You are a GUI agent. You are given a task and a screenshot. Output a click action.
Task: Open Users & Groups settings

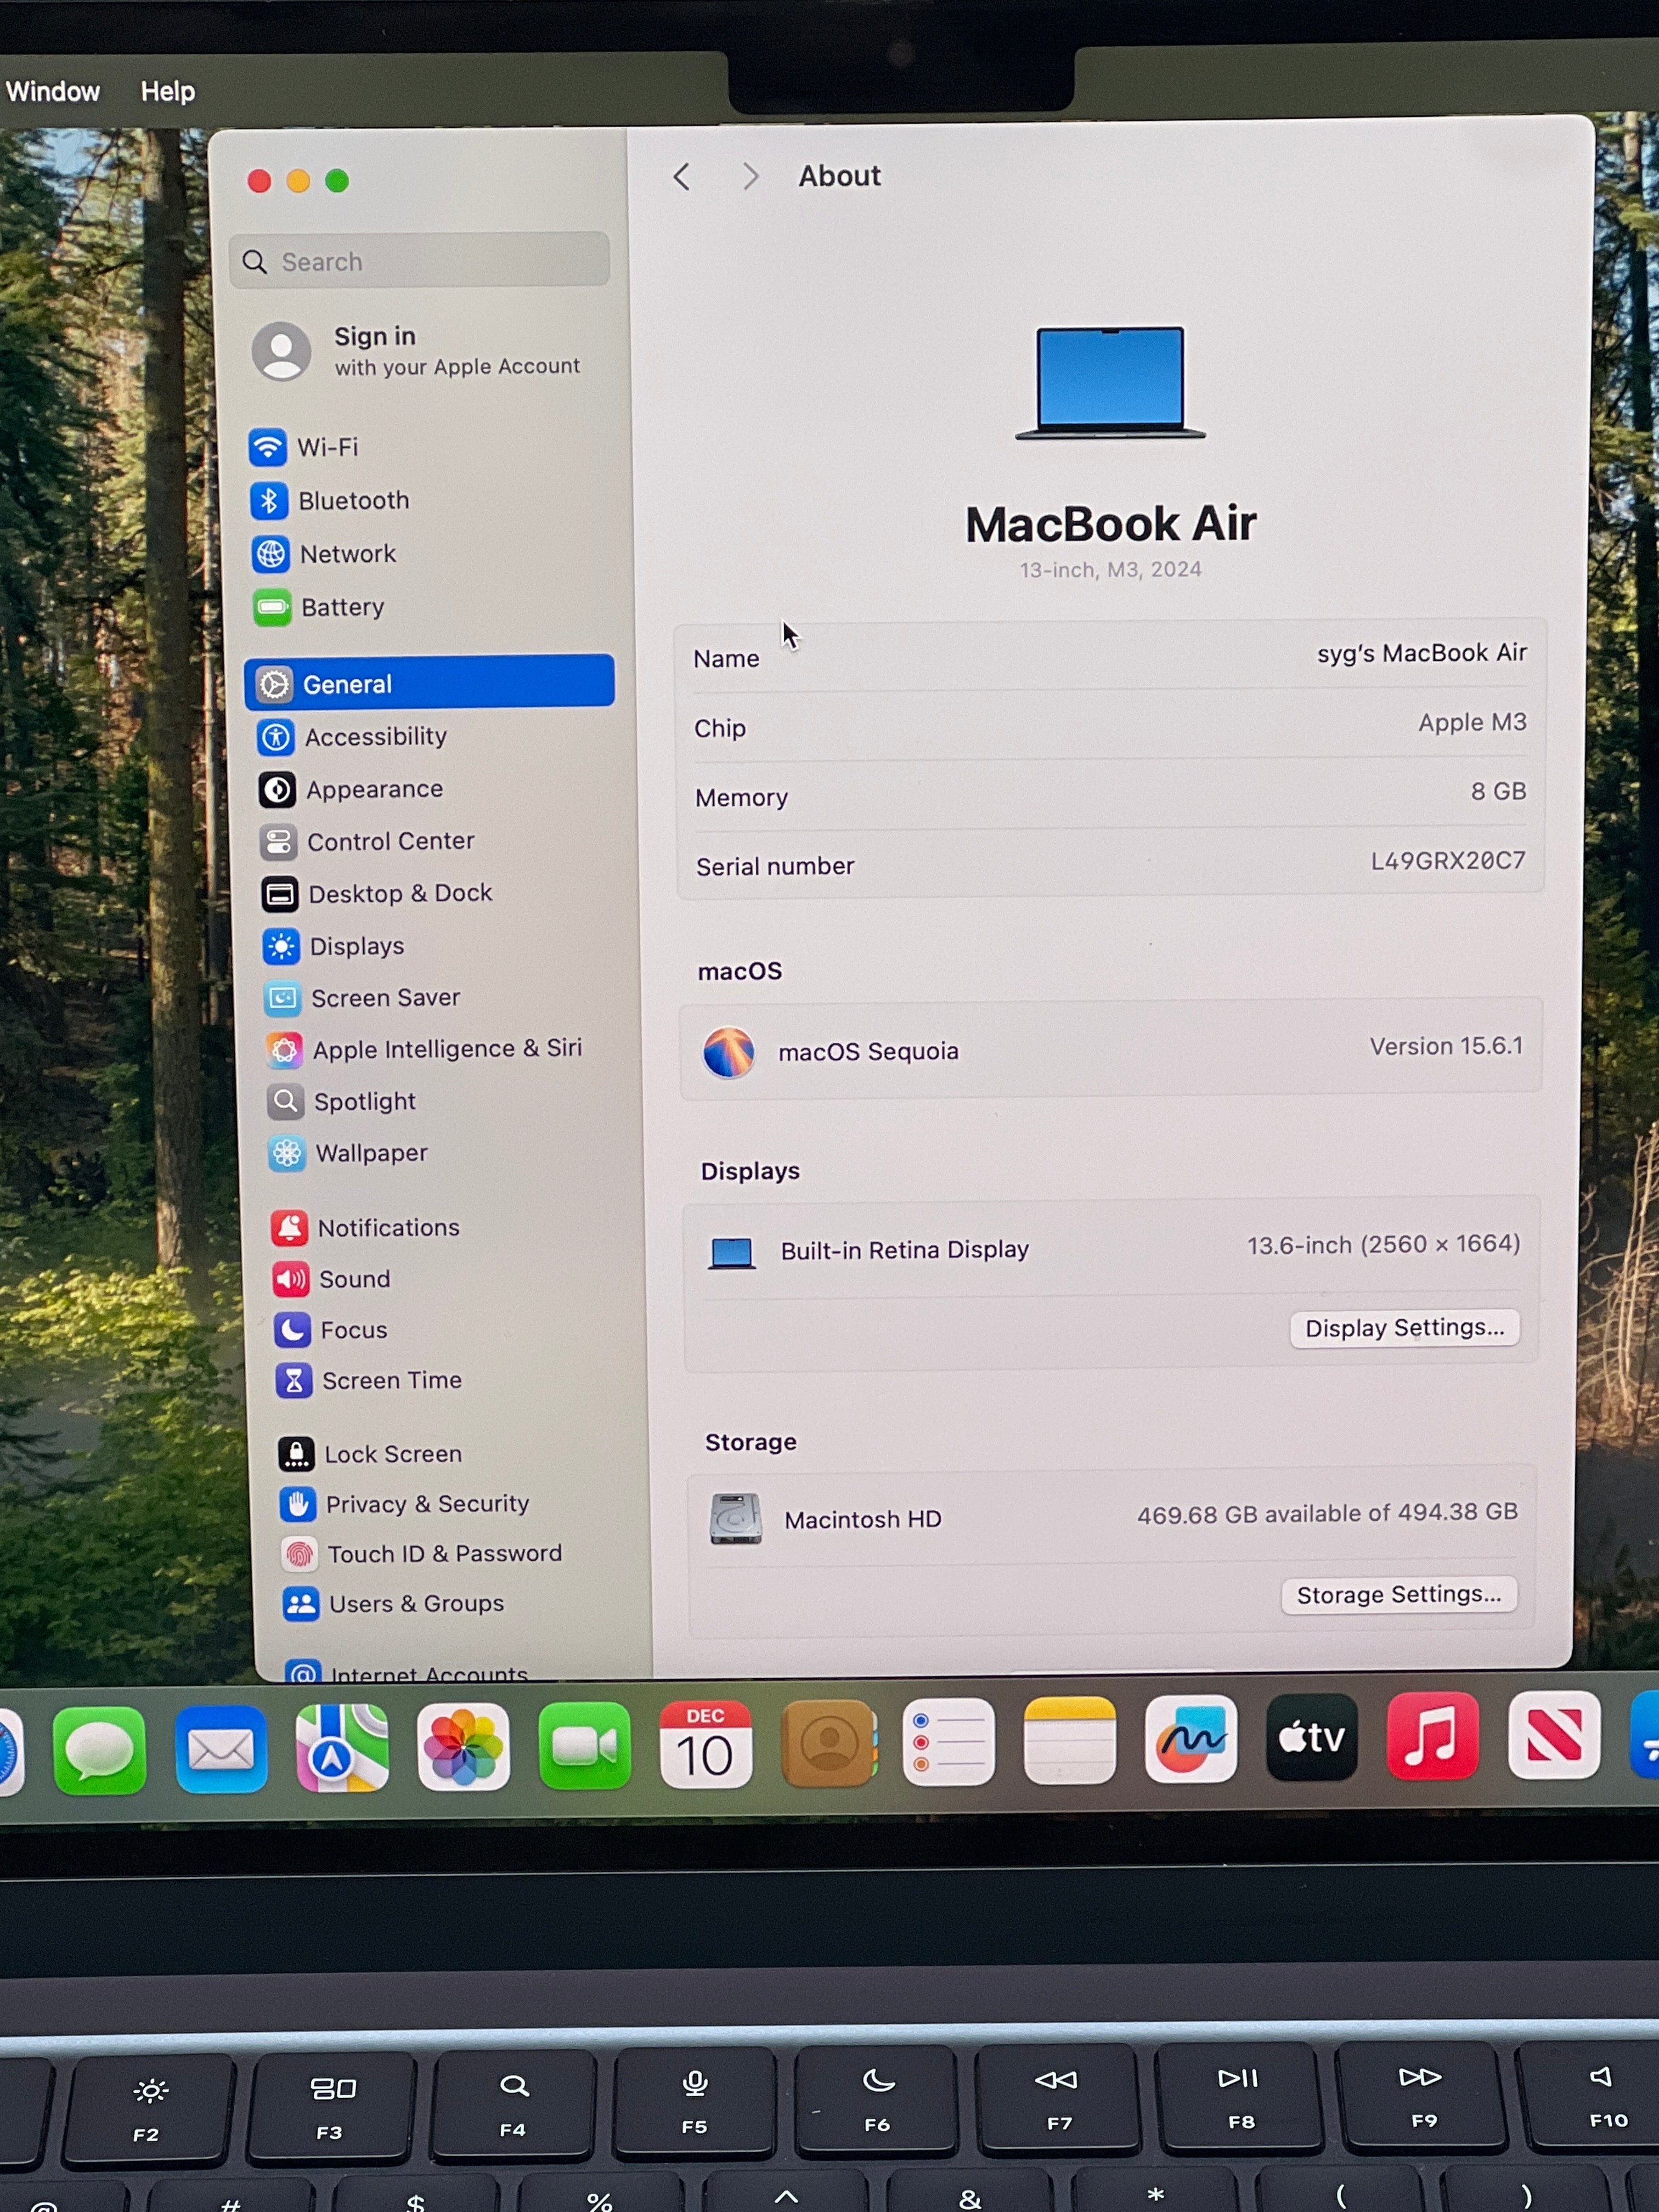coord(393,1603)
